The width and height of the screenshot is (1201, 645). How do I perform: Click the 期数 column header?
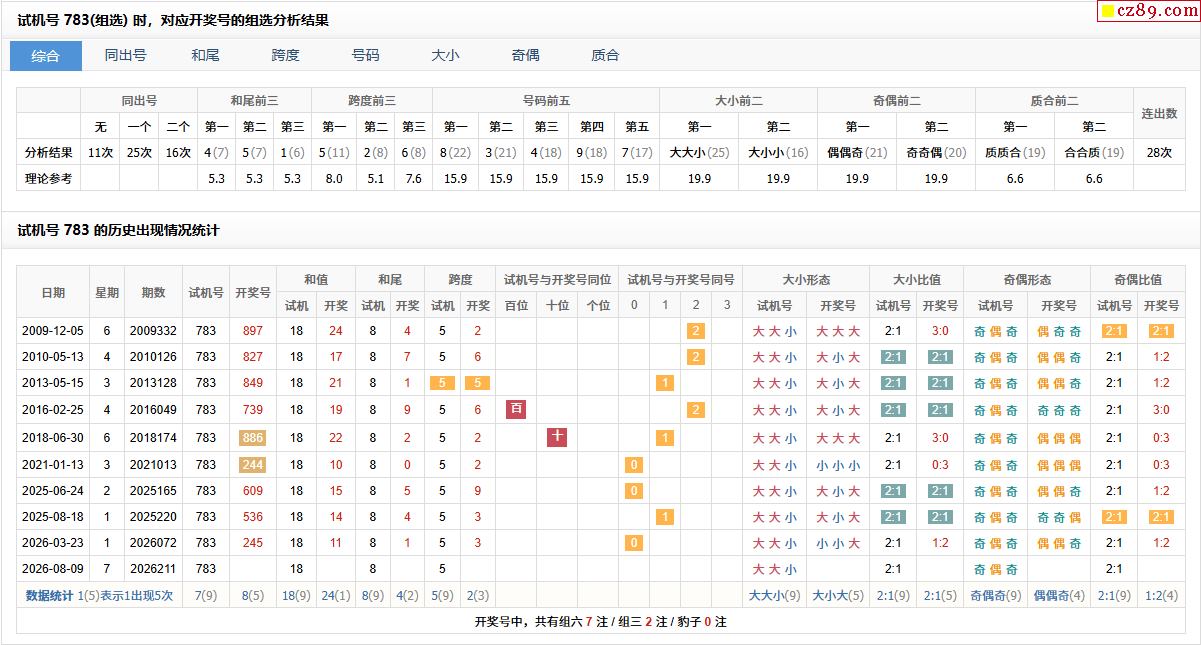point(153,293)
